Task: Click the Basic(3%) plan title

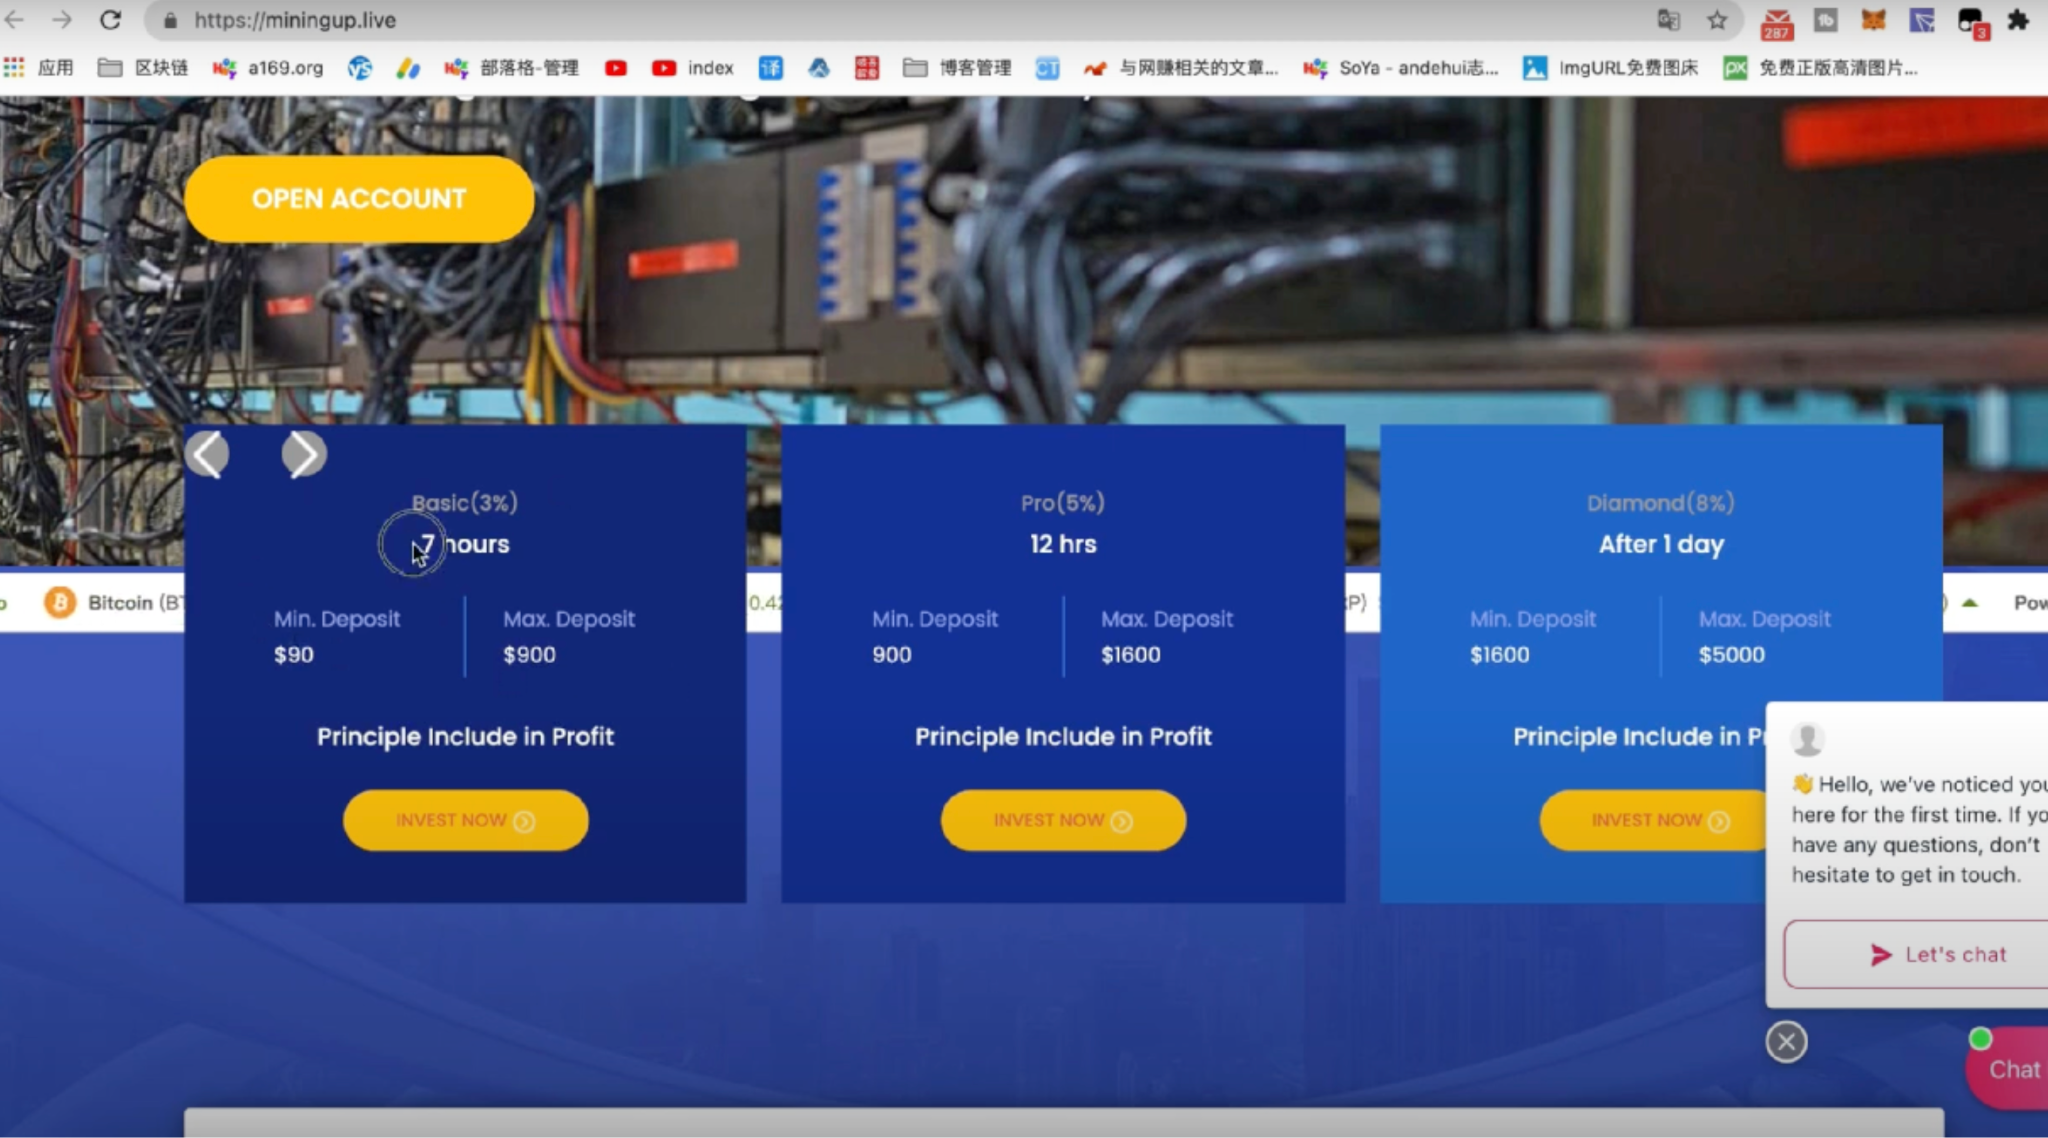Action: click(x=465, y=503)
